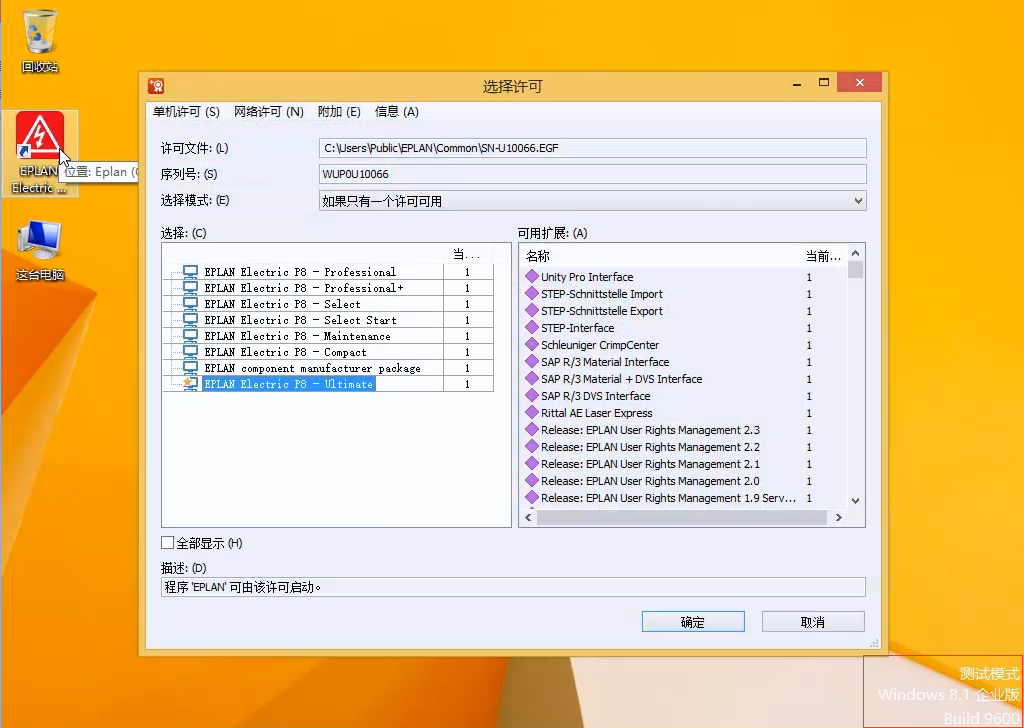1024x728 pixels.
Task: Open the Recycle Bin desktop icon
Action: [39, 40]
